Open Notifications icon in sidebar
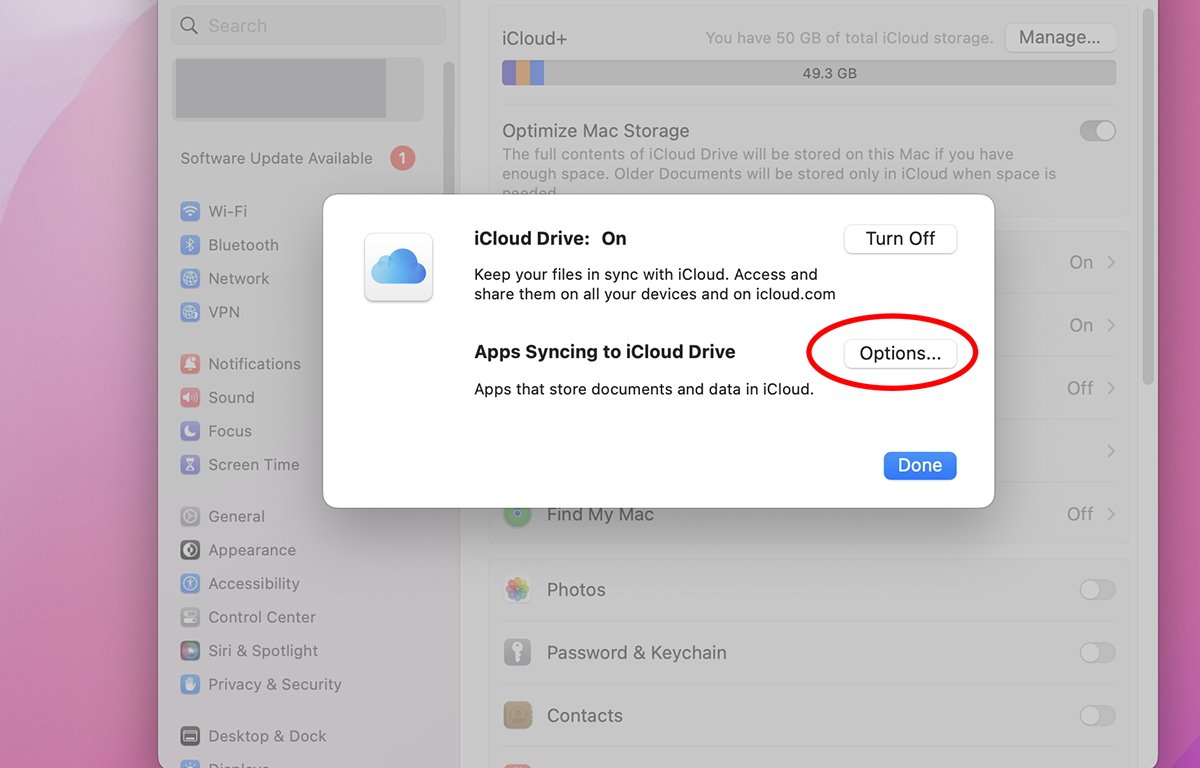Viewport: 1200px width, 768px height. tap(190, 364)
